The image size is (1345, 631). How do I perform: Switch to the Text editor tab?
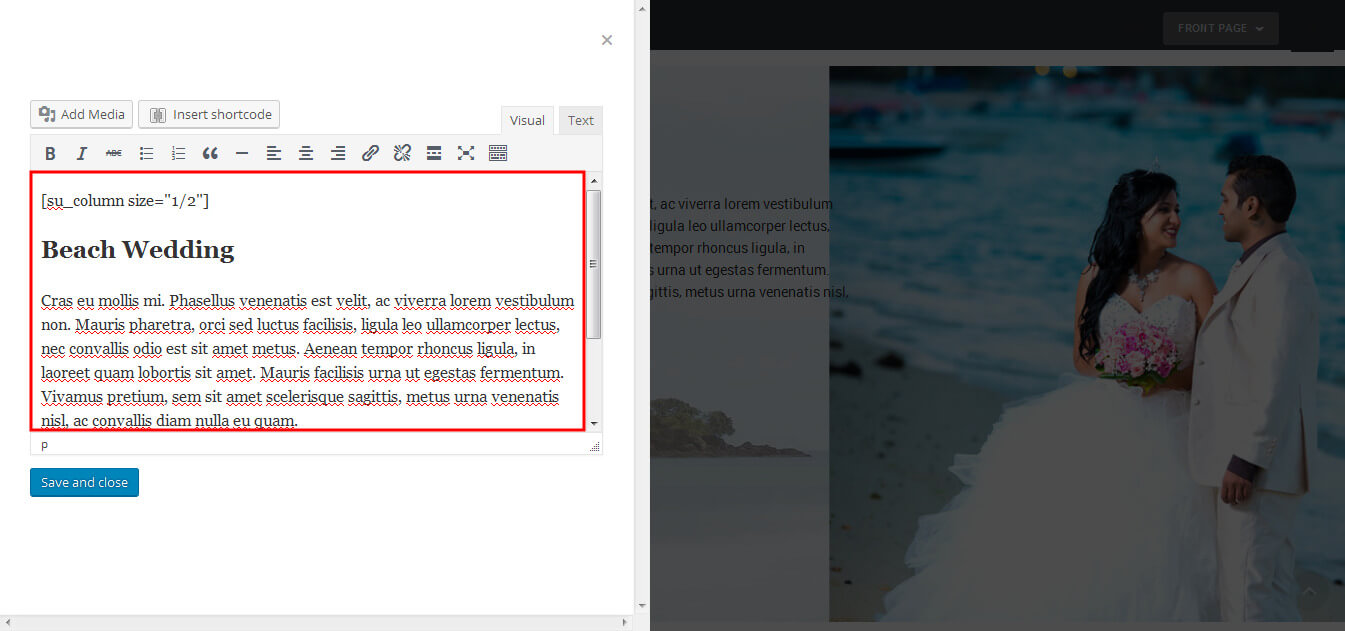tap(581, 120)
